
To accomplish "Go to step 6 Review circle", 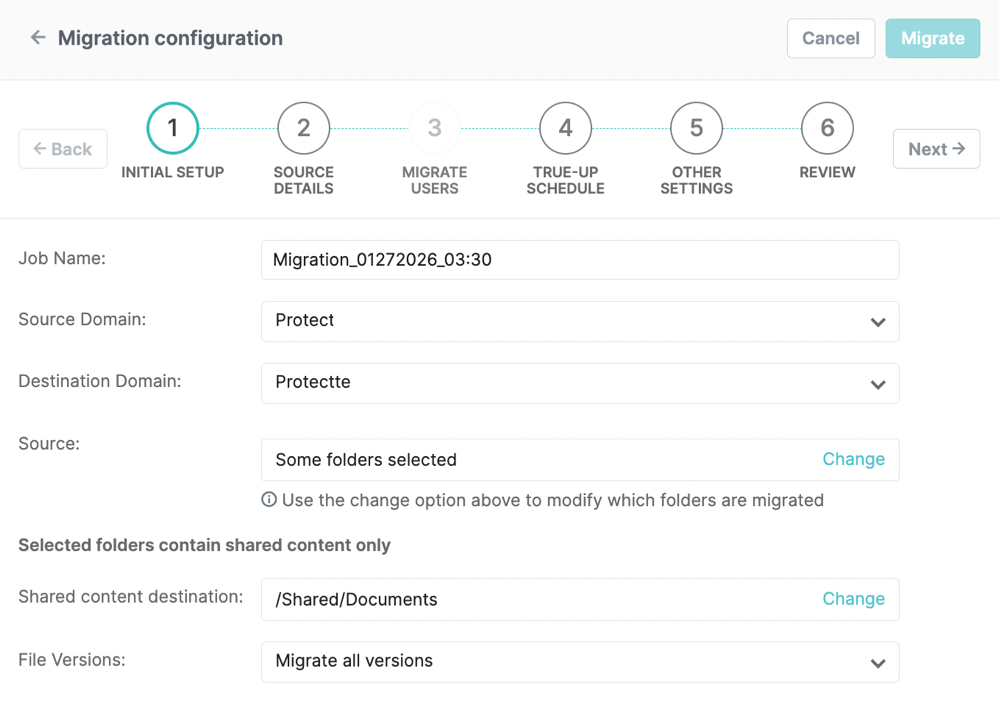I will [x=827, y=128].
